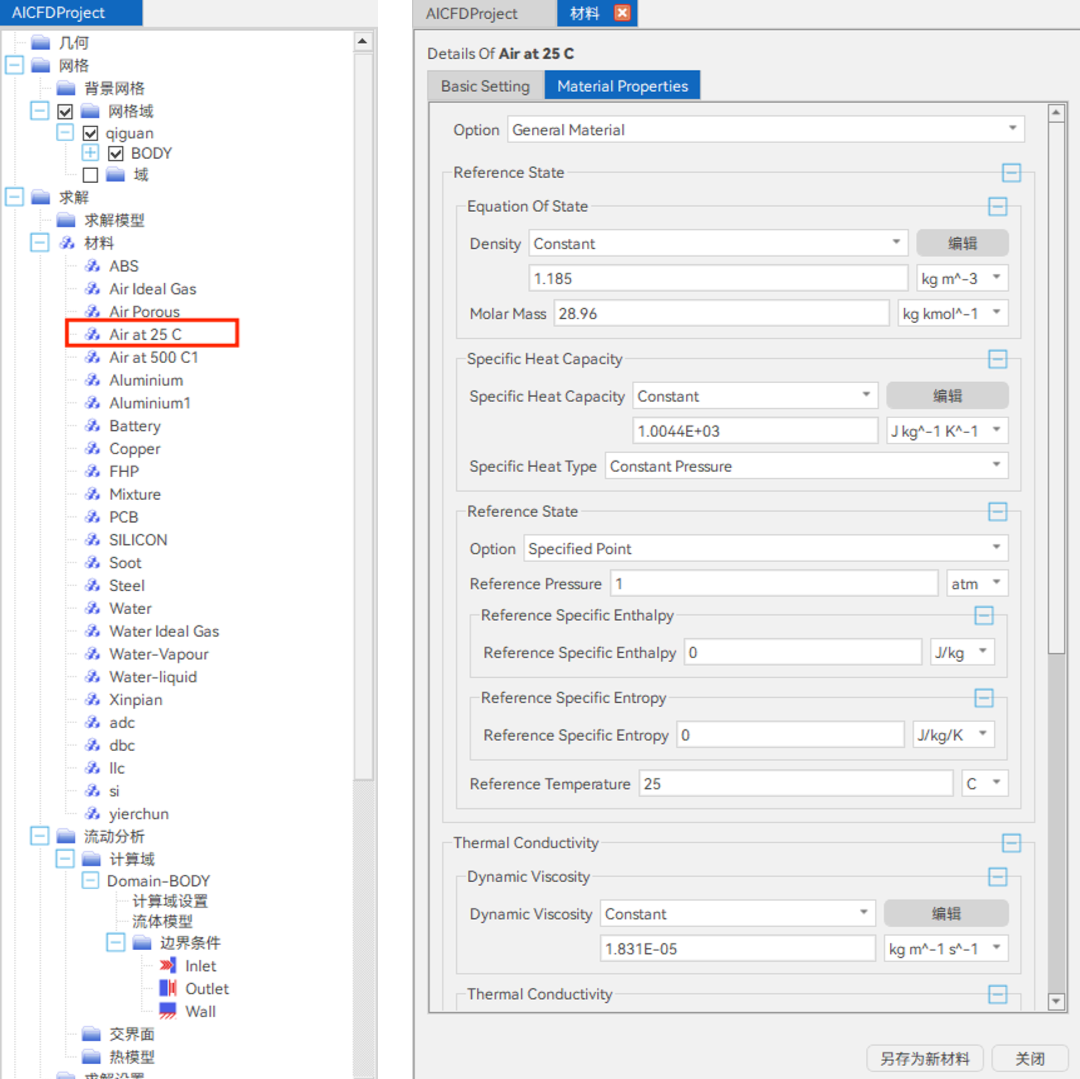The width and height of the screenshot is (1080, 1079).
Task: Check the 域 checkbox
Action: tap(90, 175)
